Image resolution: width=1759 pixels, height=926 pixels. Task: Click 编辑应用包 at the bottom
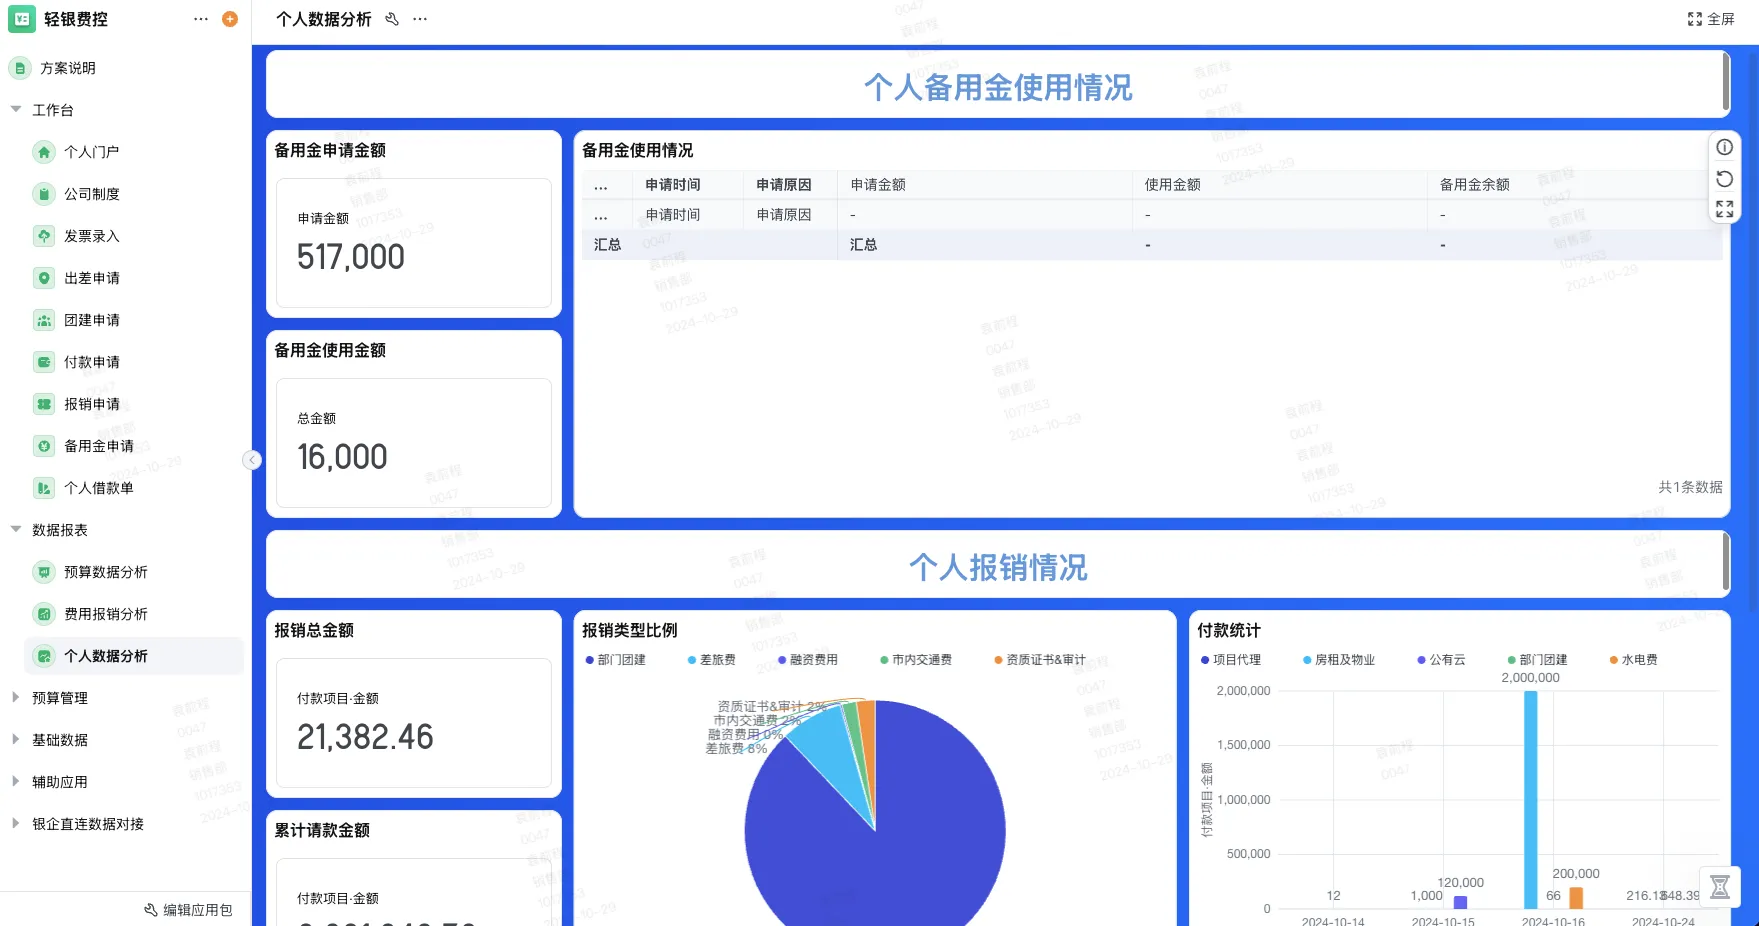point(189,909)
